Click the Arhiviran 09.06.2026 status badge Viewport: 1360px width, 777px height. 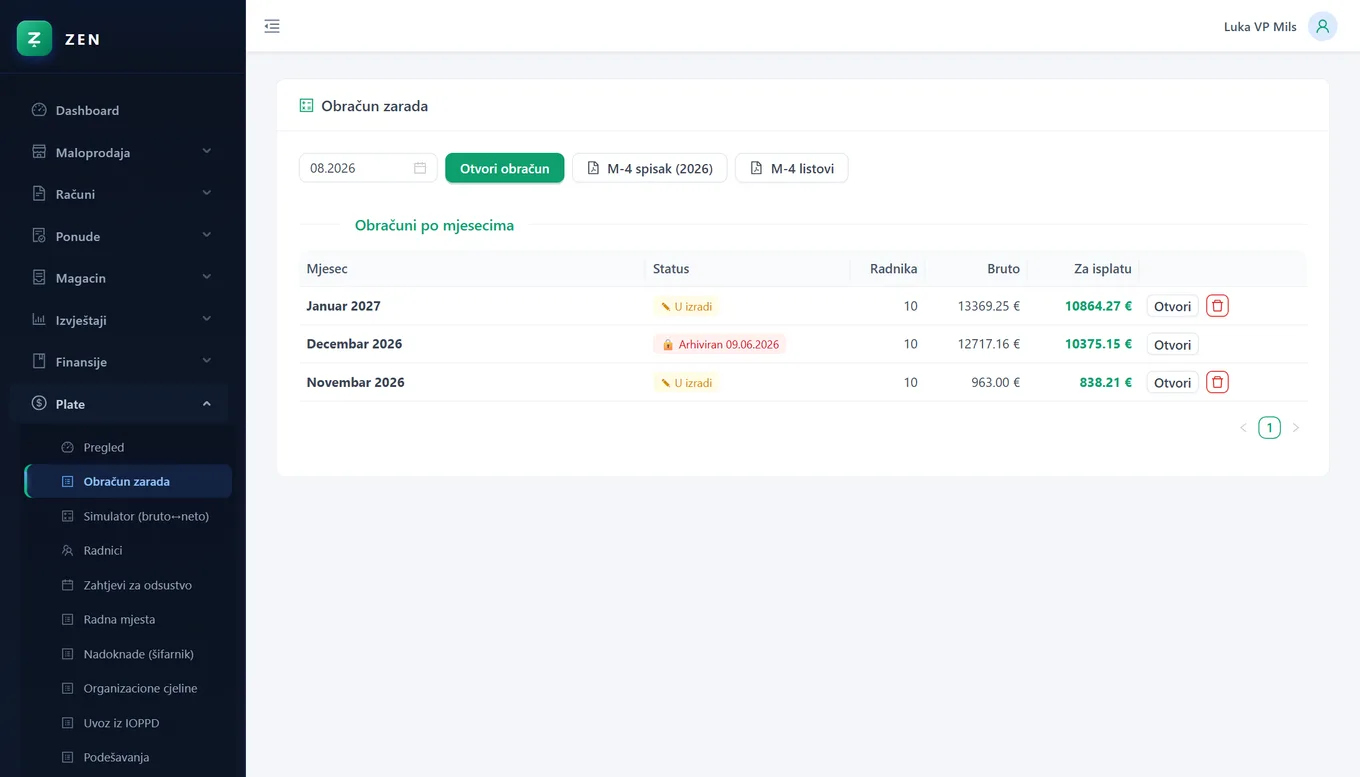coord(720,344)
